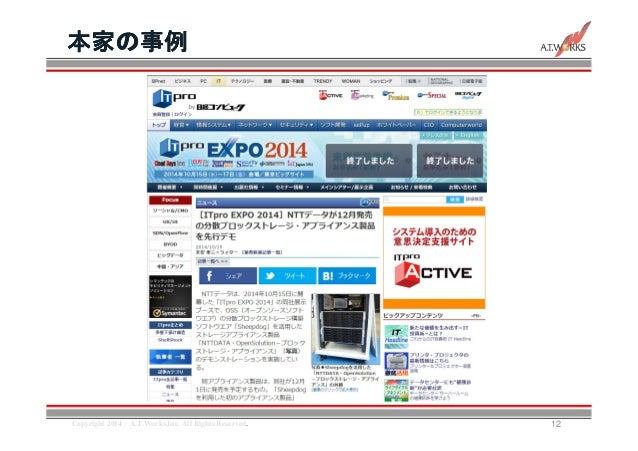Open the ソーシャル/CMO Focus topic

pos(170,211)
